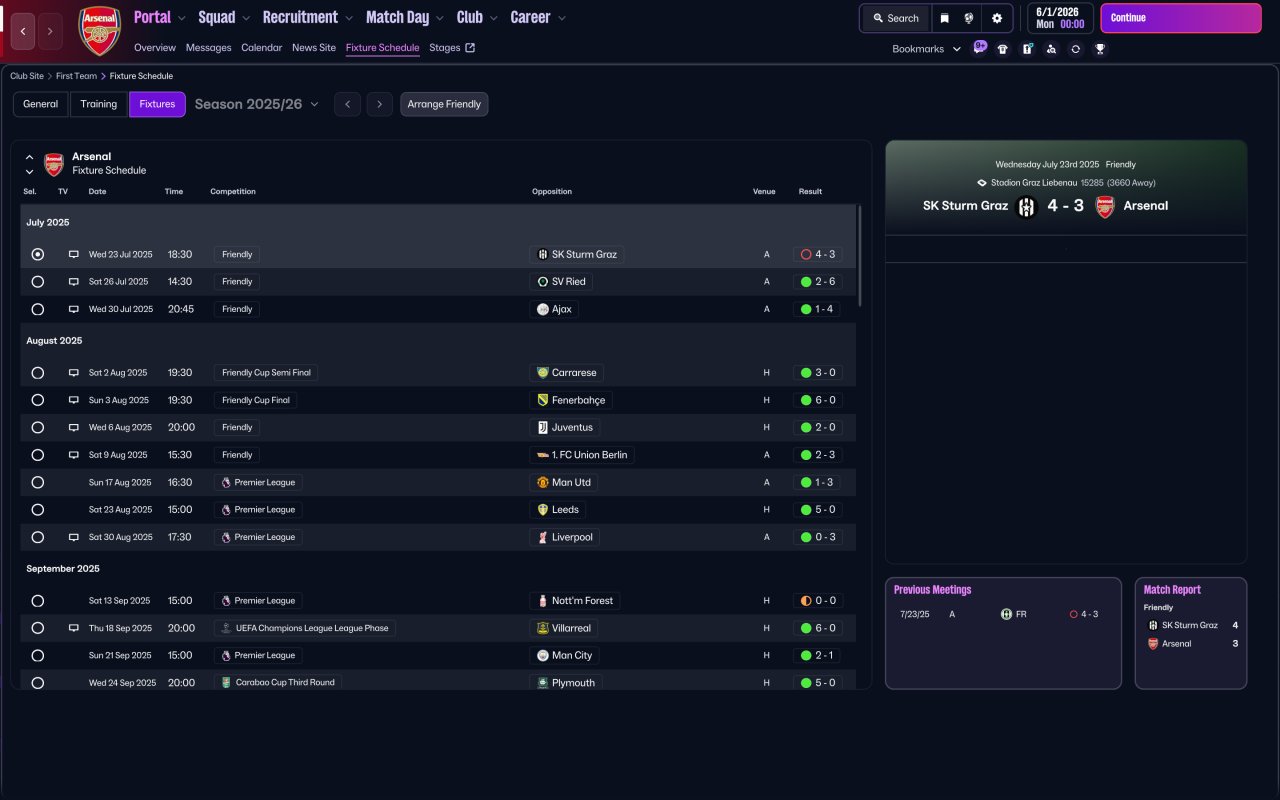The height and width of the screenshot is (800, 1280).
Task: Expand the Squad menu chevron
Action: (246, 18)
